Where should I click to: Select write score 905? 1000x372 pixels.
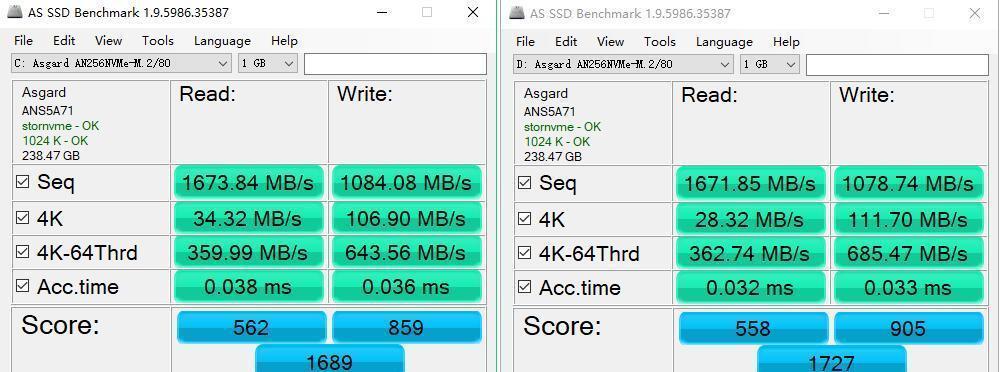click(908, 328)
